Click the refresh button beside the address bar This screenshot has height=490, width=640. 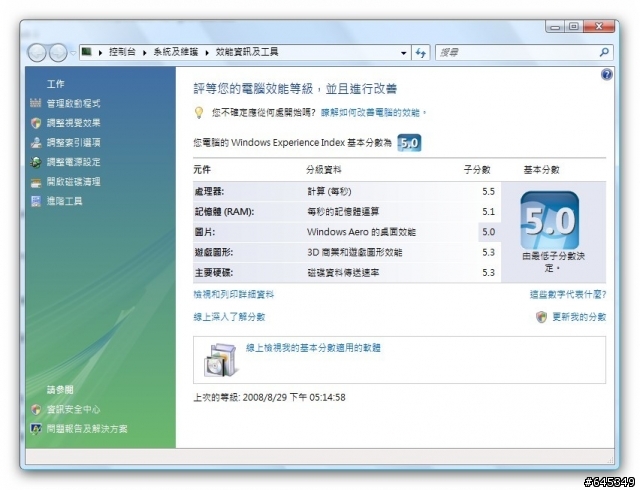click(420, 53)
